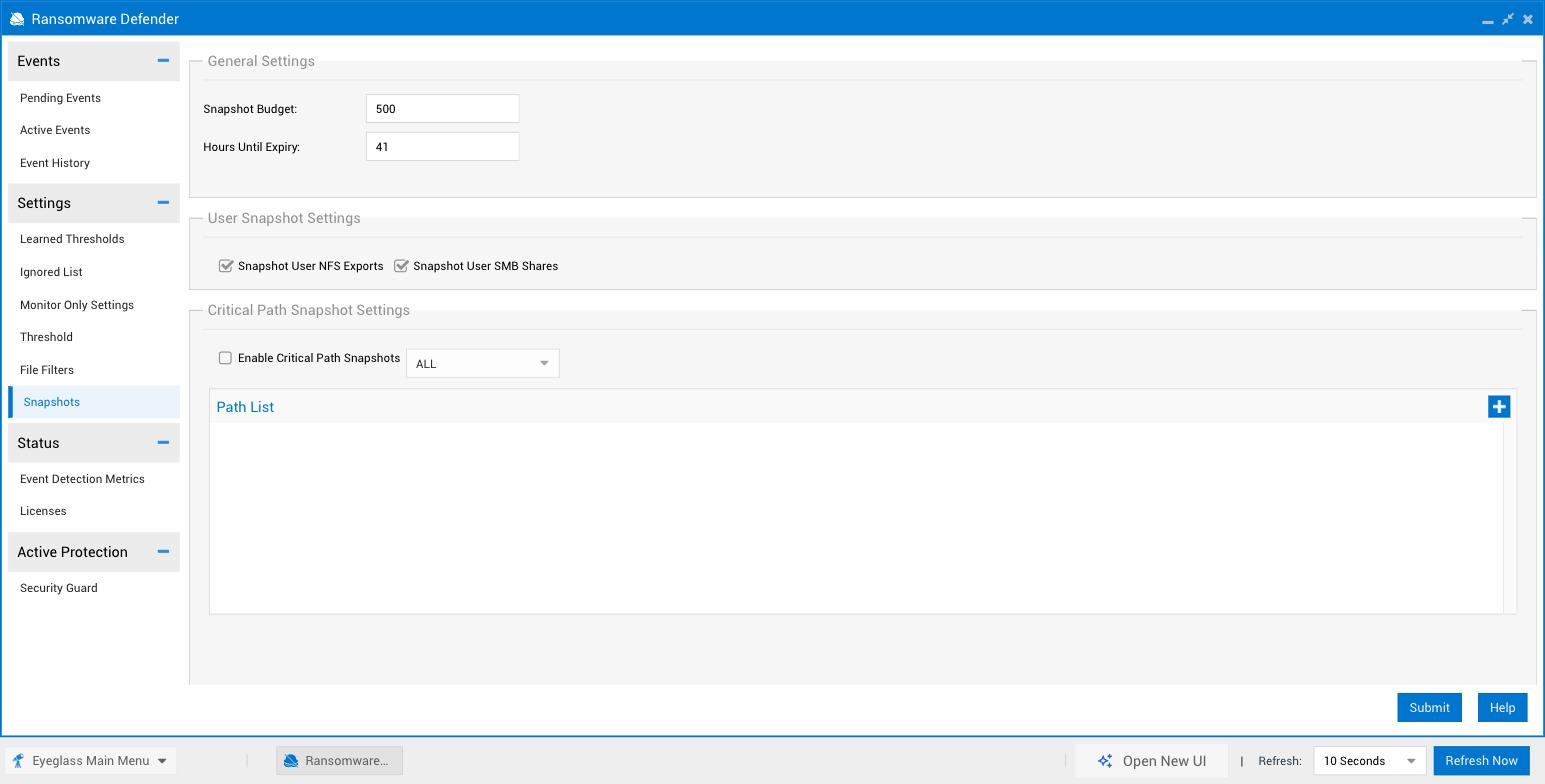Close the Ransomware Defender window
The image size is (1545, 784).
pyautogui.click(x=1528, y=19)
